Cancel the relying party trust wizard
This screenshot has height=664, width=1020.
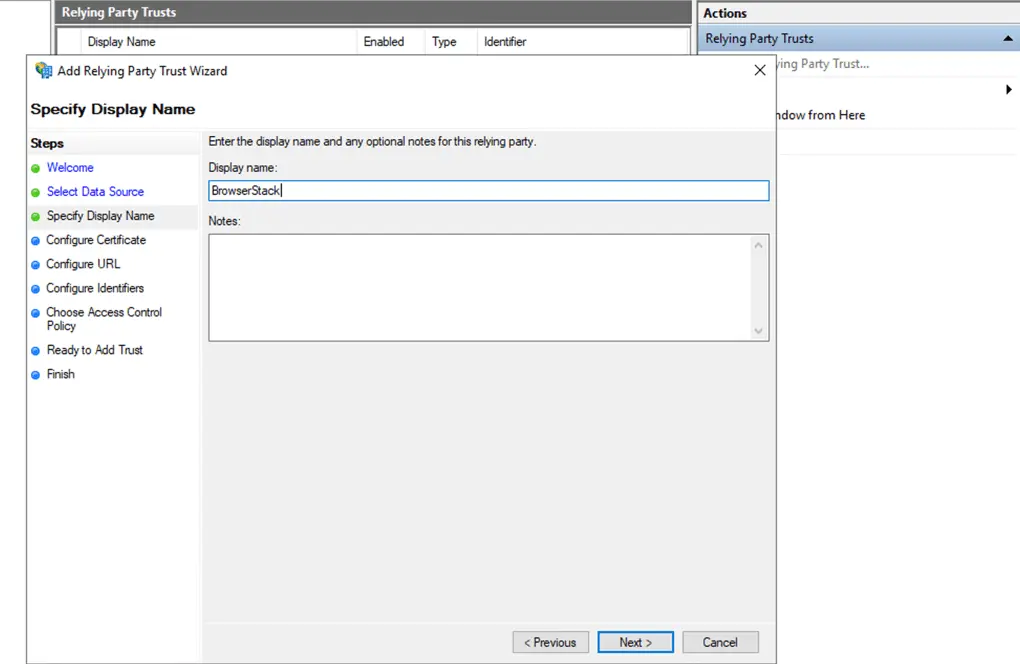point(720,642)
